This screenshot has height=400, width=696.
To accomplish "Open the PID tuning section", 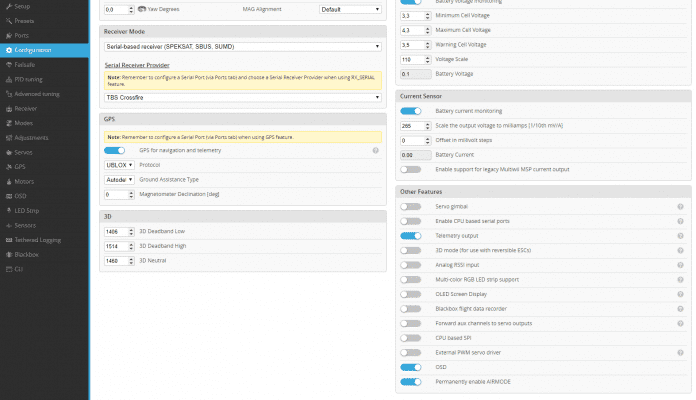I will [x=27, y=78].
